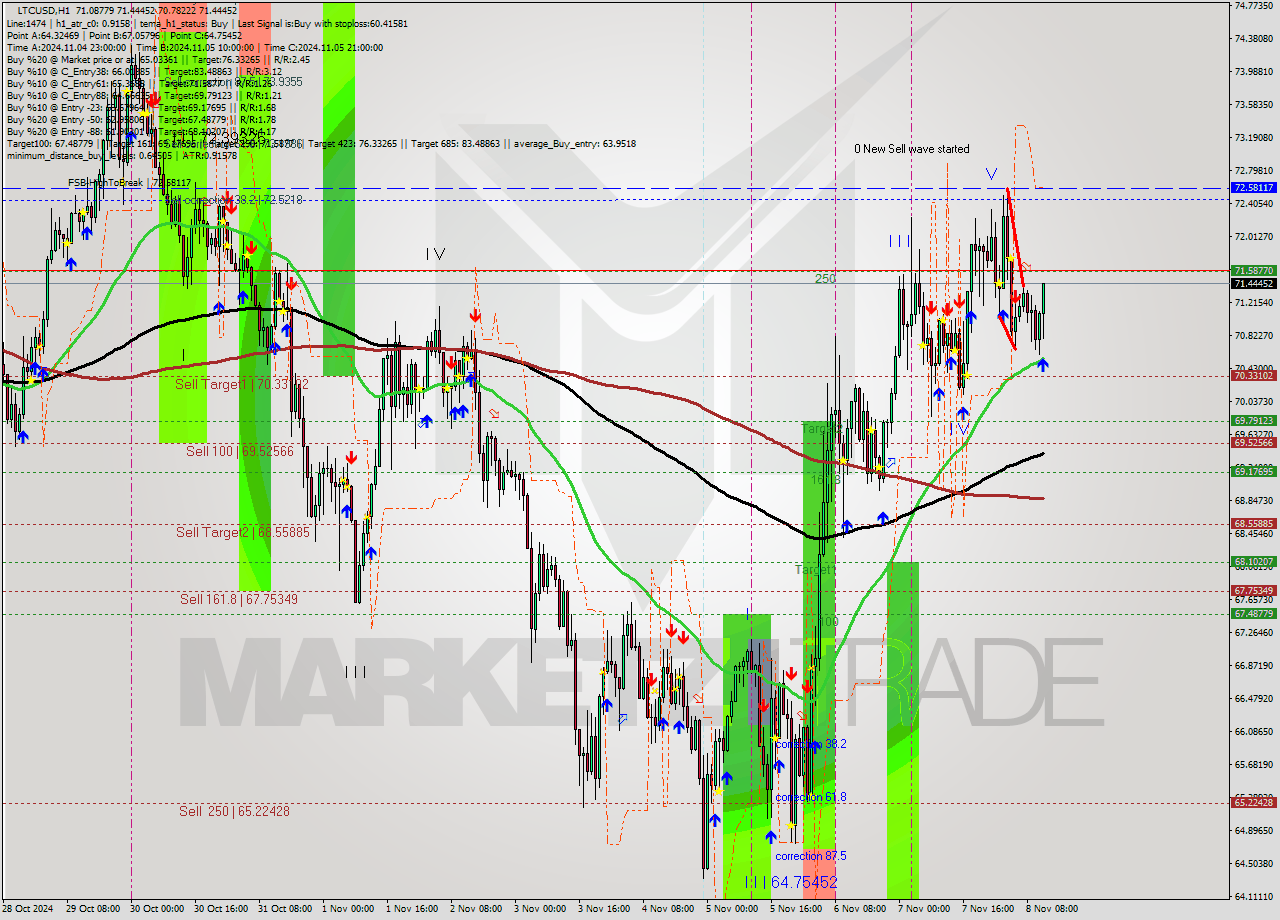Click the blue 'V' marker above latest high

pos(991,174)
